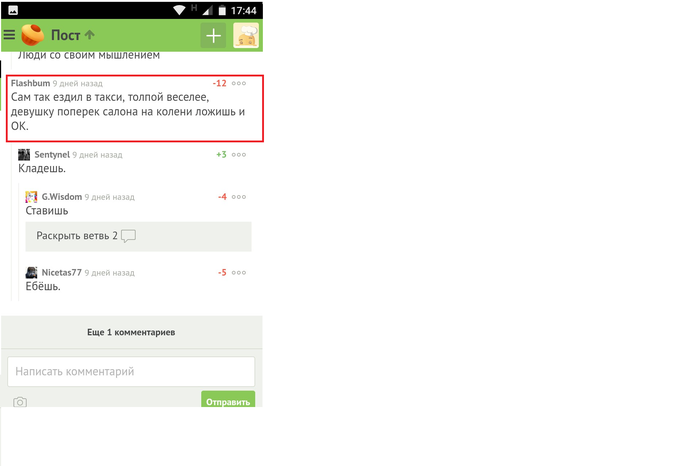Add new post with plus button
Viewport: 700px width, 466px height.
213,35
